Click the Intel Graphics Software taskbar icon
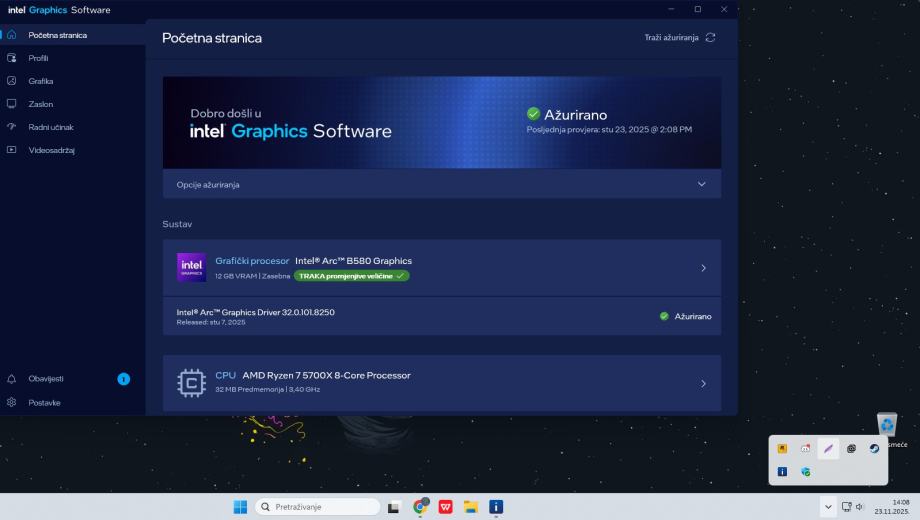 point(496,507)
